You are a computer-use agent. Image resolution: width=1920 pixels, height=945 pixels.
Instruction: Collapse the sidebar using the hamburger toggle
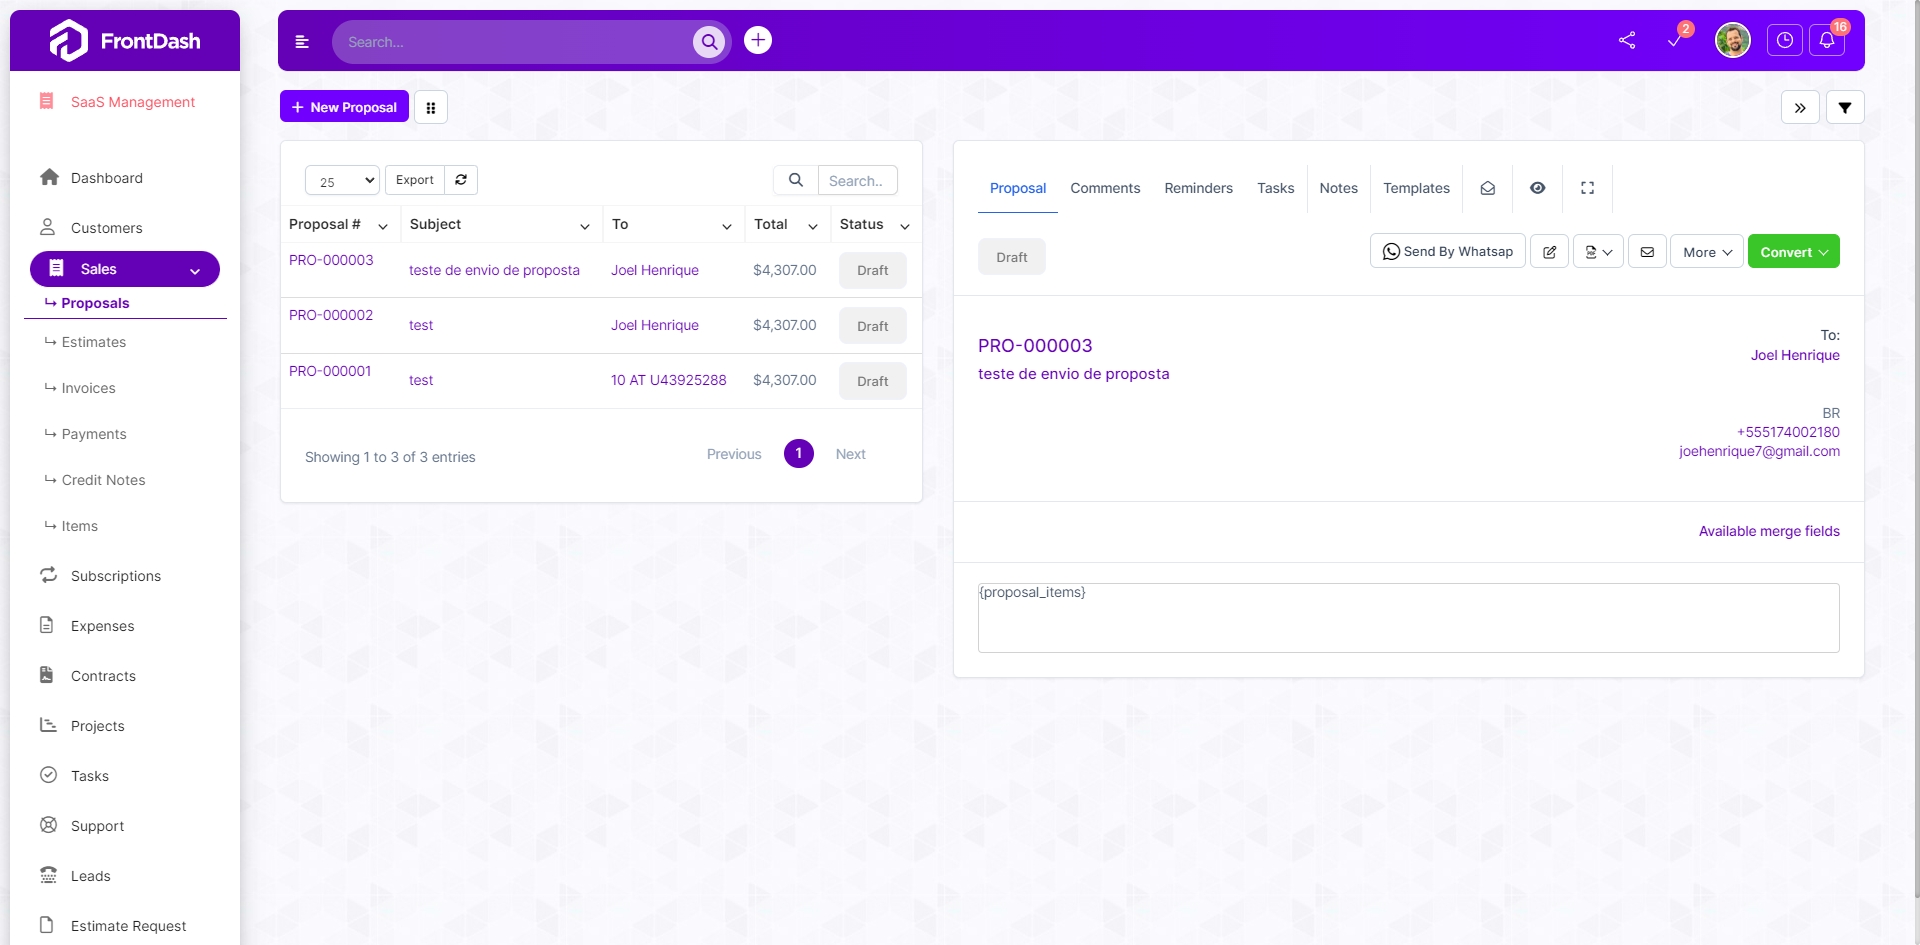coord(302,42)
